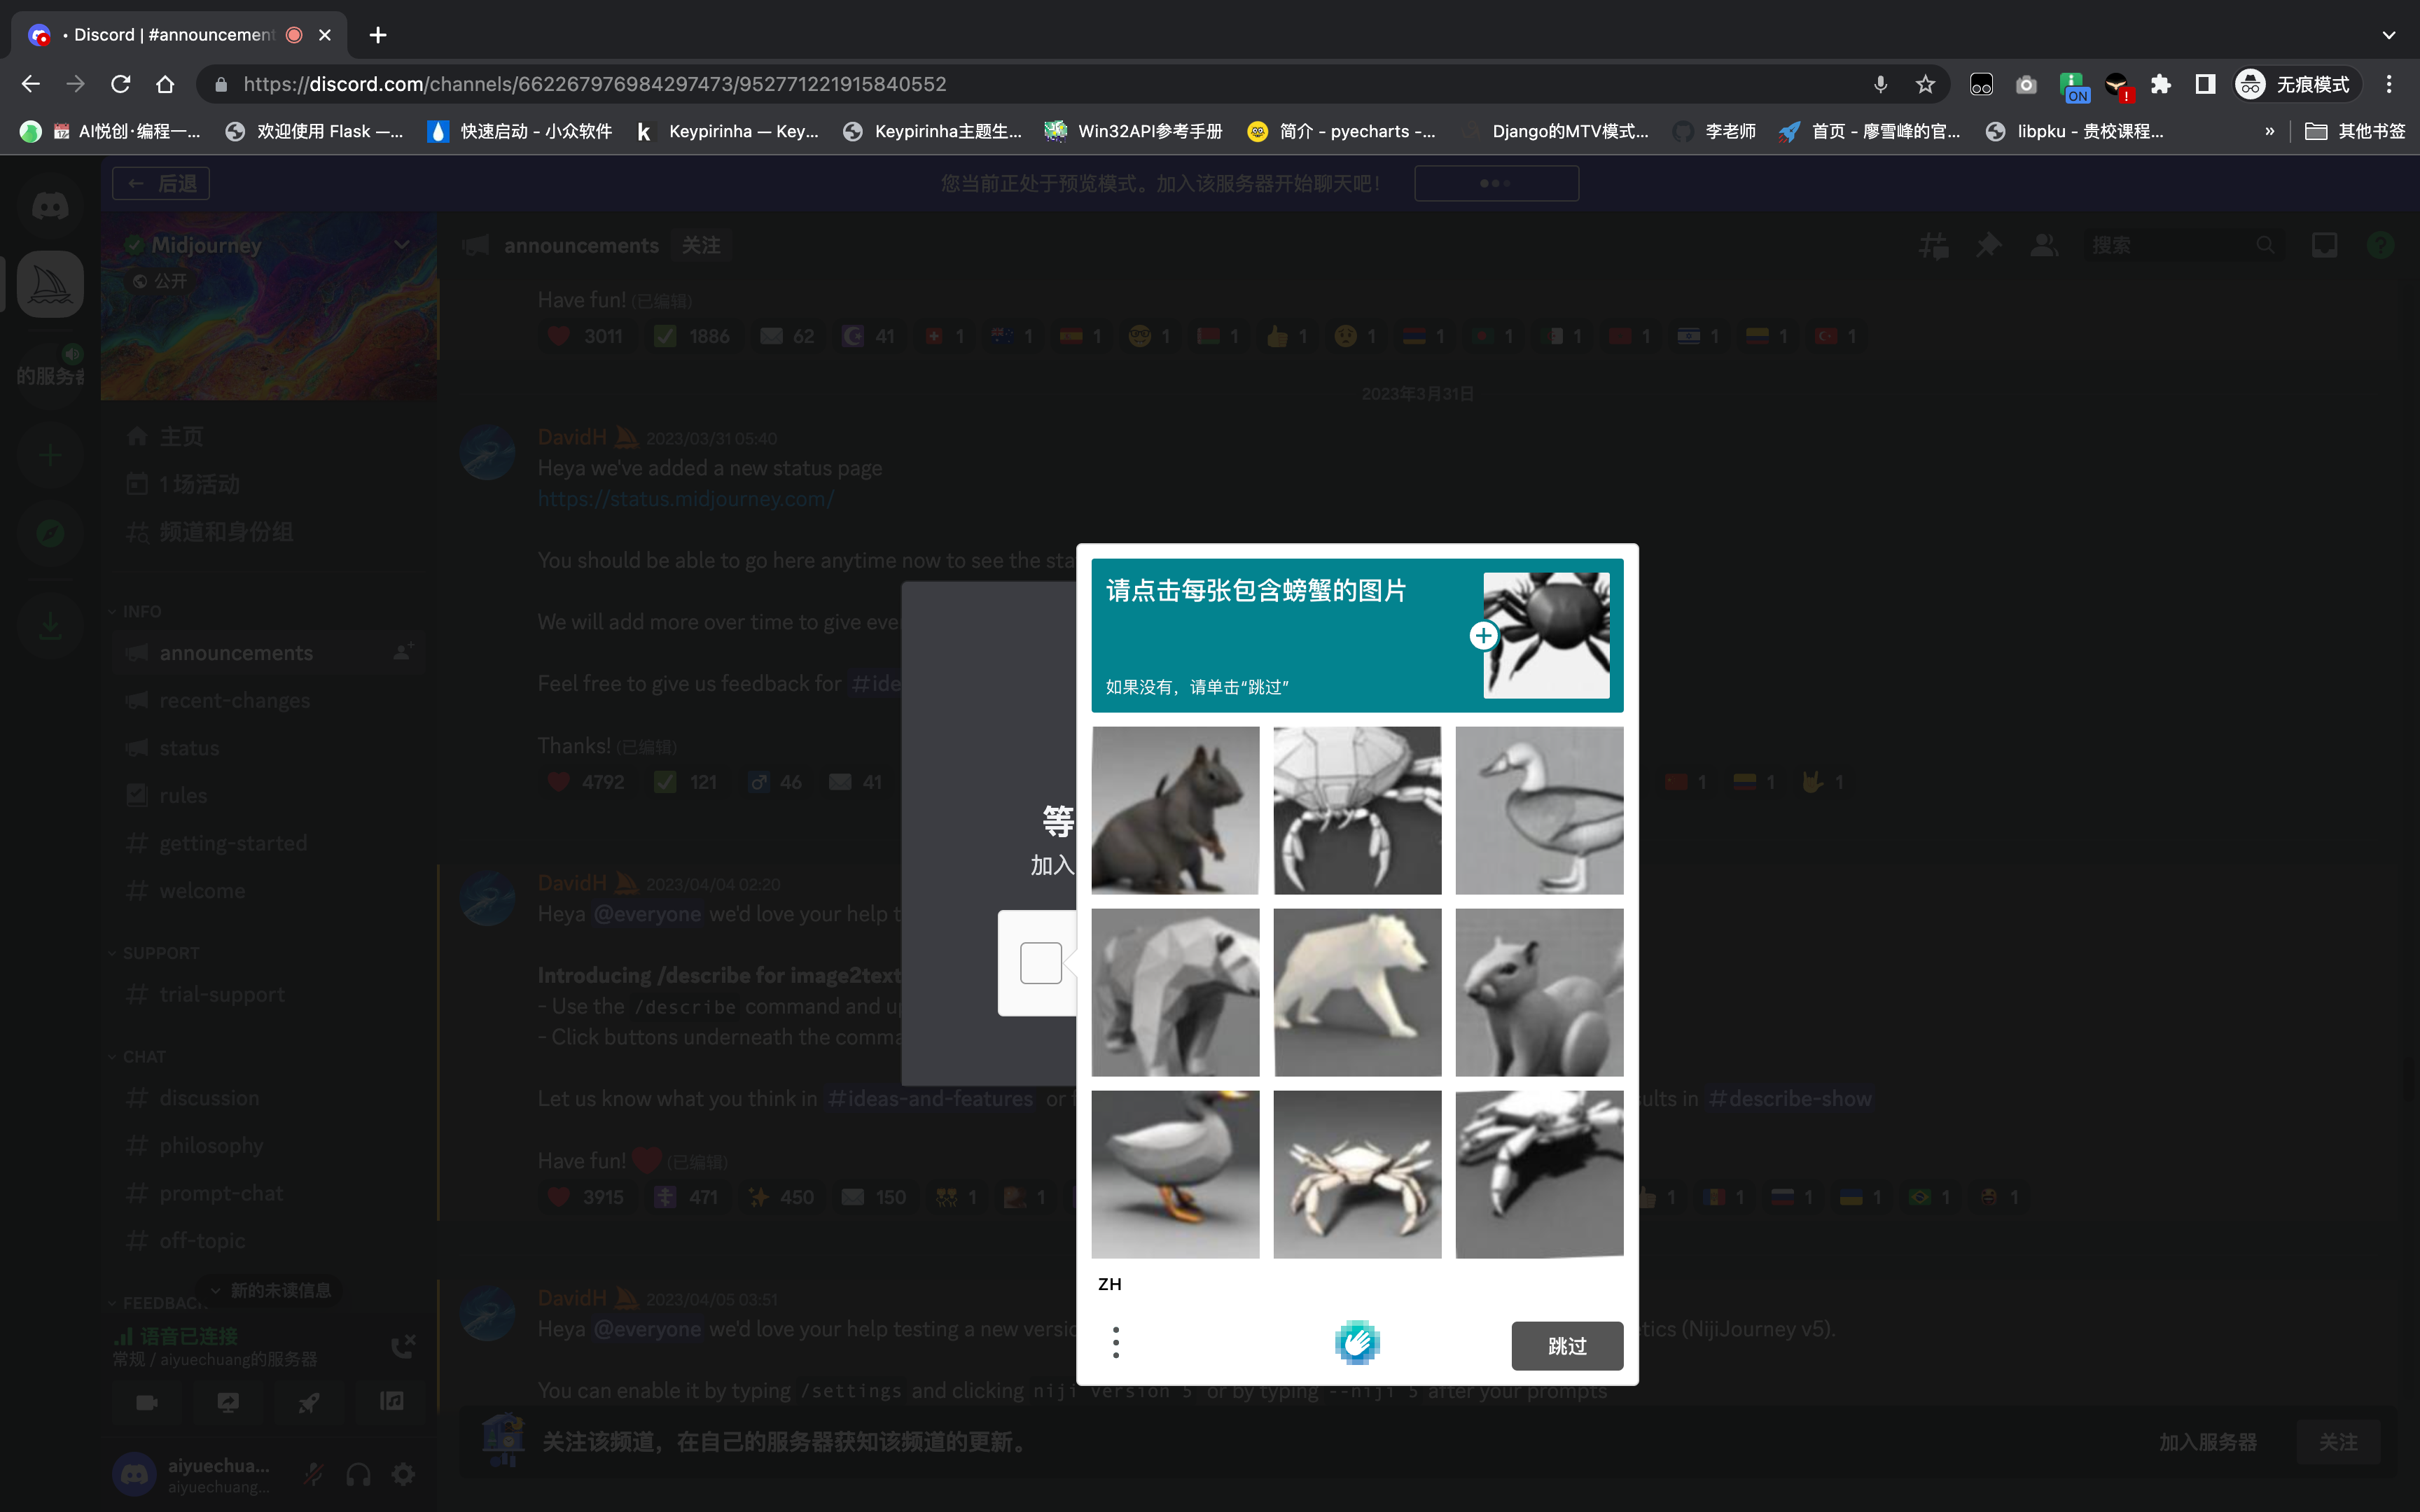
Task: Open the browser extensions puzzle icon
Action: tap(2161, 84)
